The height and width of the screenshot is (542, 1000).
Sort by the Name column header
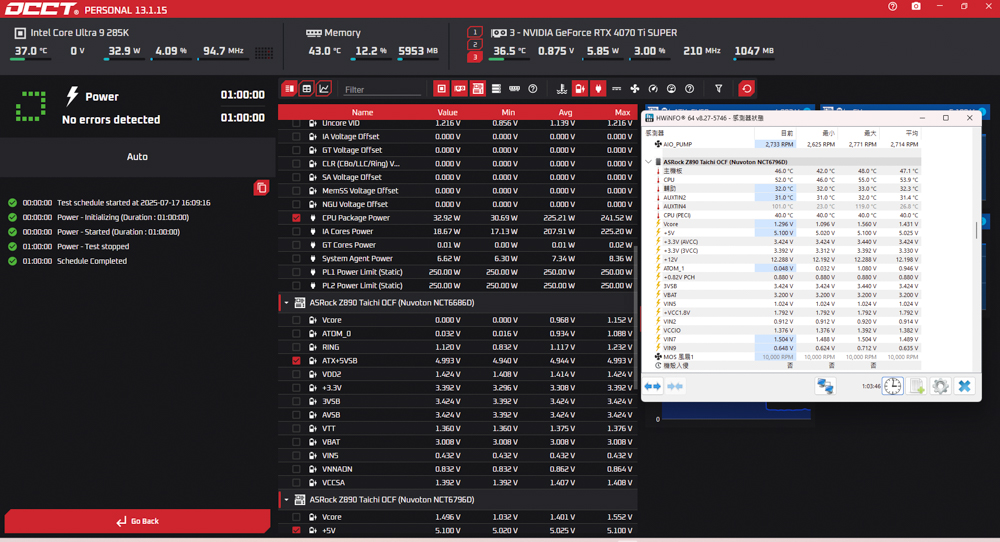coord(362,112)
